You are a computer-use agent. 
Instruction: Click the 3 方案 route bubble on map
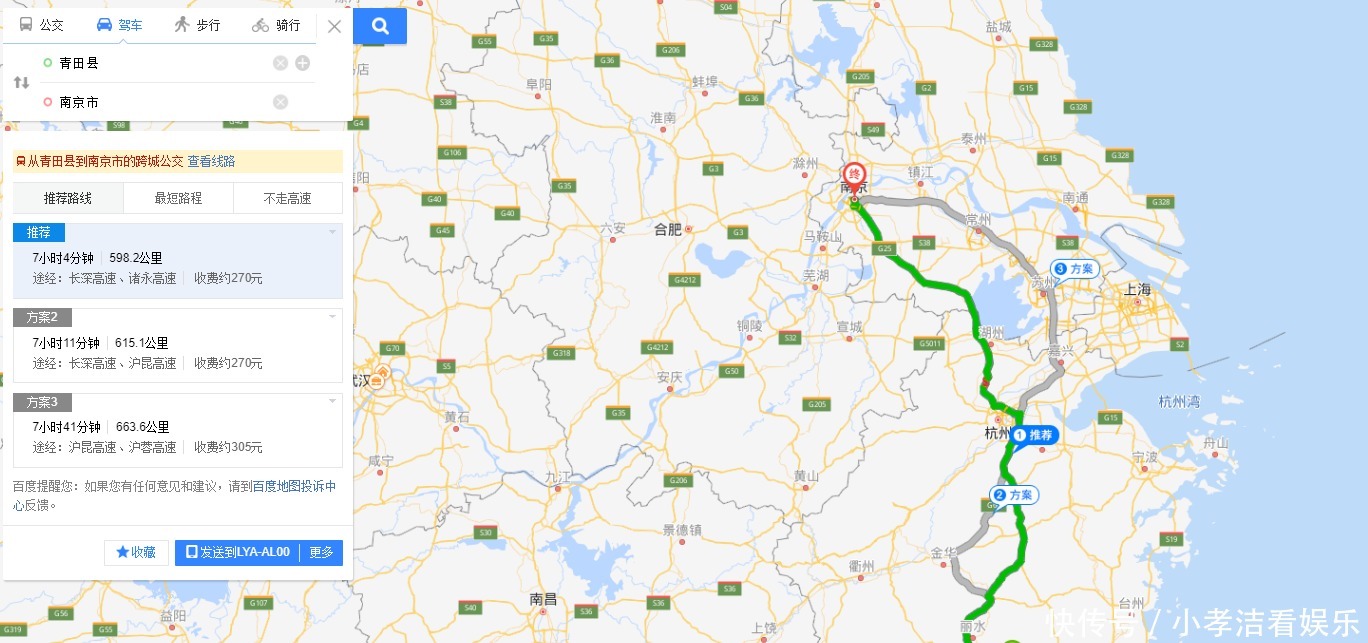pyautogui.click(x=1075, y=269)
